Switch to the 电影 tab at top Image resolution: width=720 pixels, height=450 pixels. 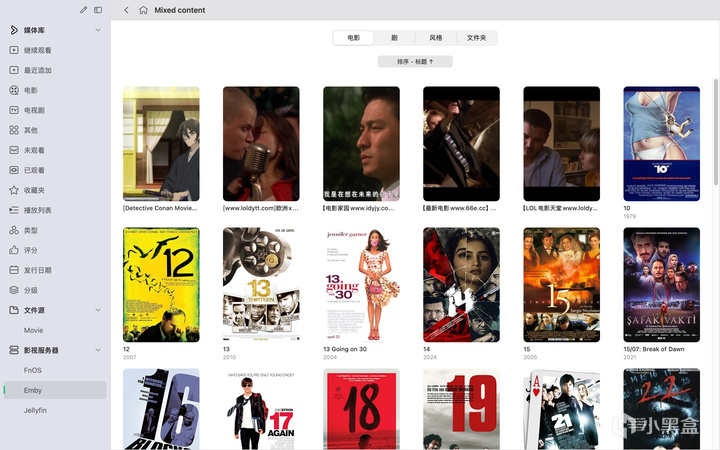tap(353, 38)
